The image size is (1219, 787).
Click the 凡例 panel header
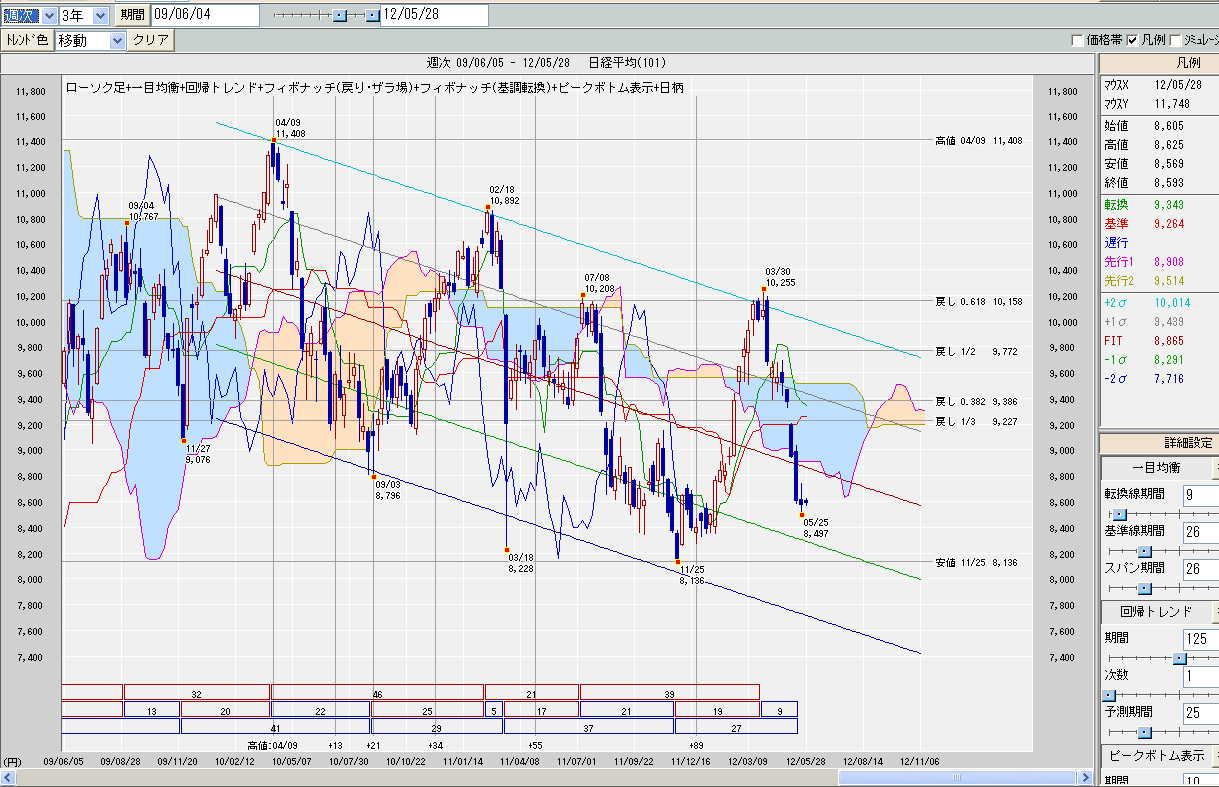(x=1159, y=62)
